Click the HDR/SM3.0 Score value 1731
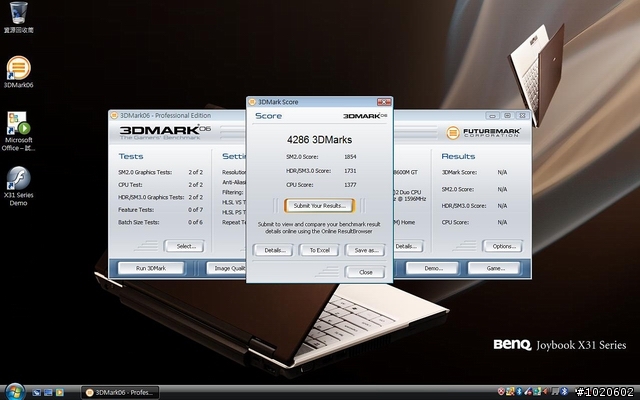The width and height of the screenshot is (640, 400). click(350, 171)
